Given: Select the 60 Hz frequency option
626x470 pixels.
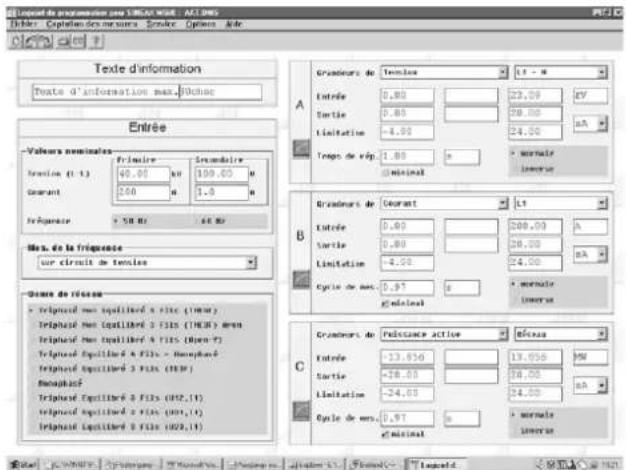Looking at the screenshot, I should coord(211,221).
